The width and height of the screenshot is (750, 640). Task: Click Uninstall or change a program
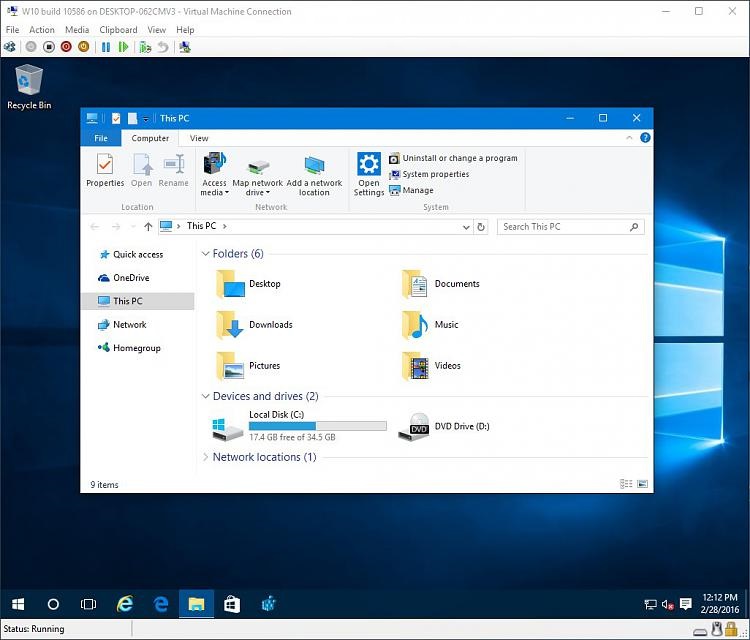[x=453, y=158]
